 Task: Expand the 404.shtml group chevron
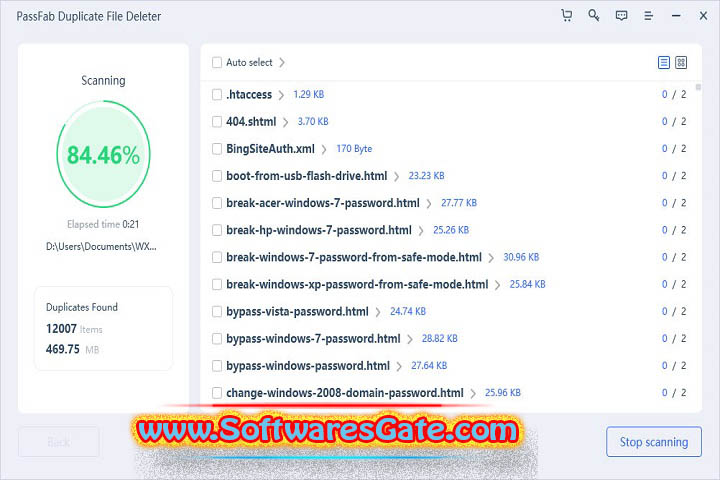pyautogui.click(x=285, y=122)
